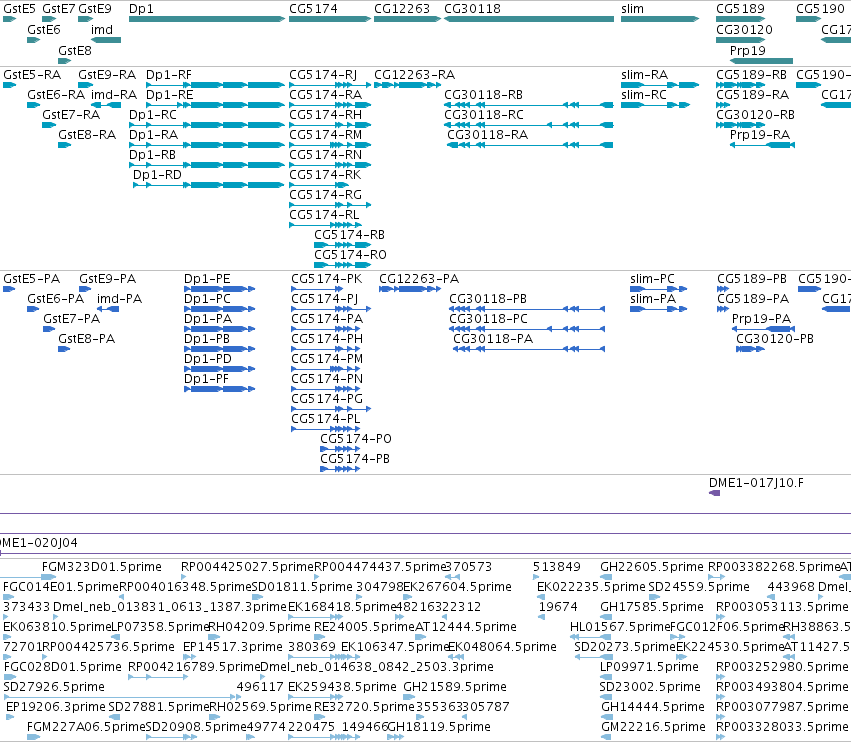Click the DME1-017J10.F clone label

[x=756, y=483]
